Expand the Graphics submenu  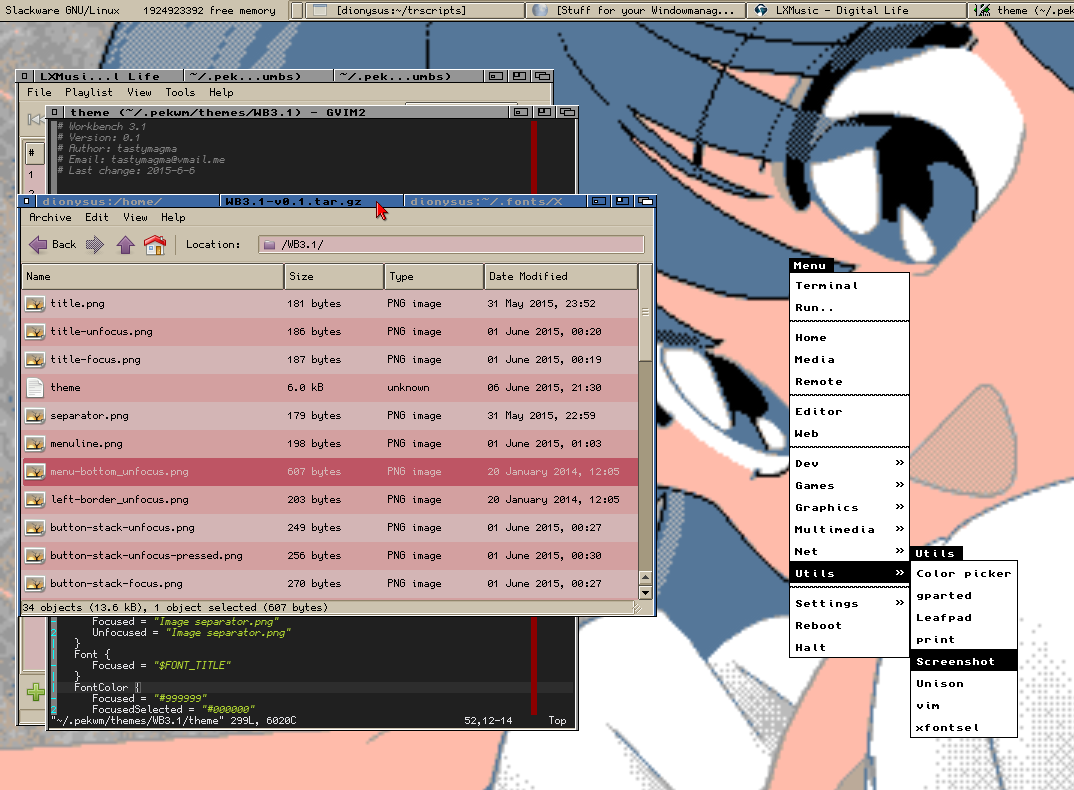pos(849,508)
